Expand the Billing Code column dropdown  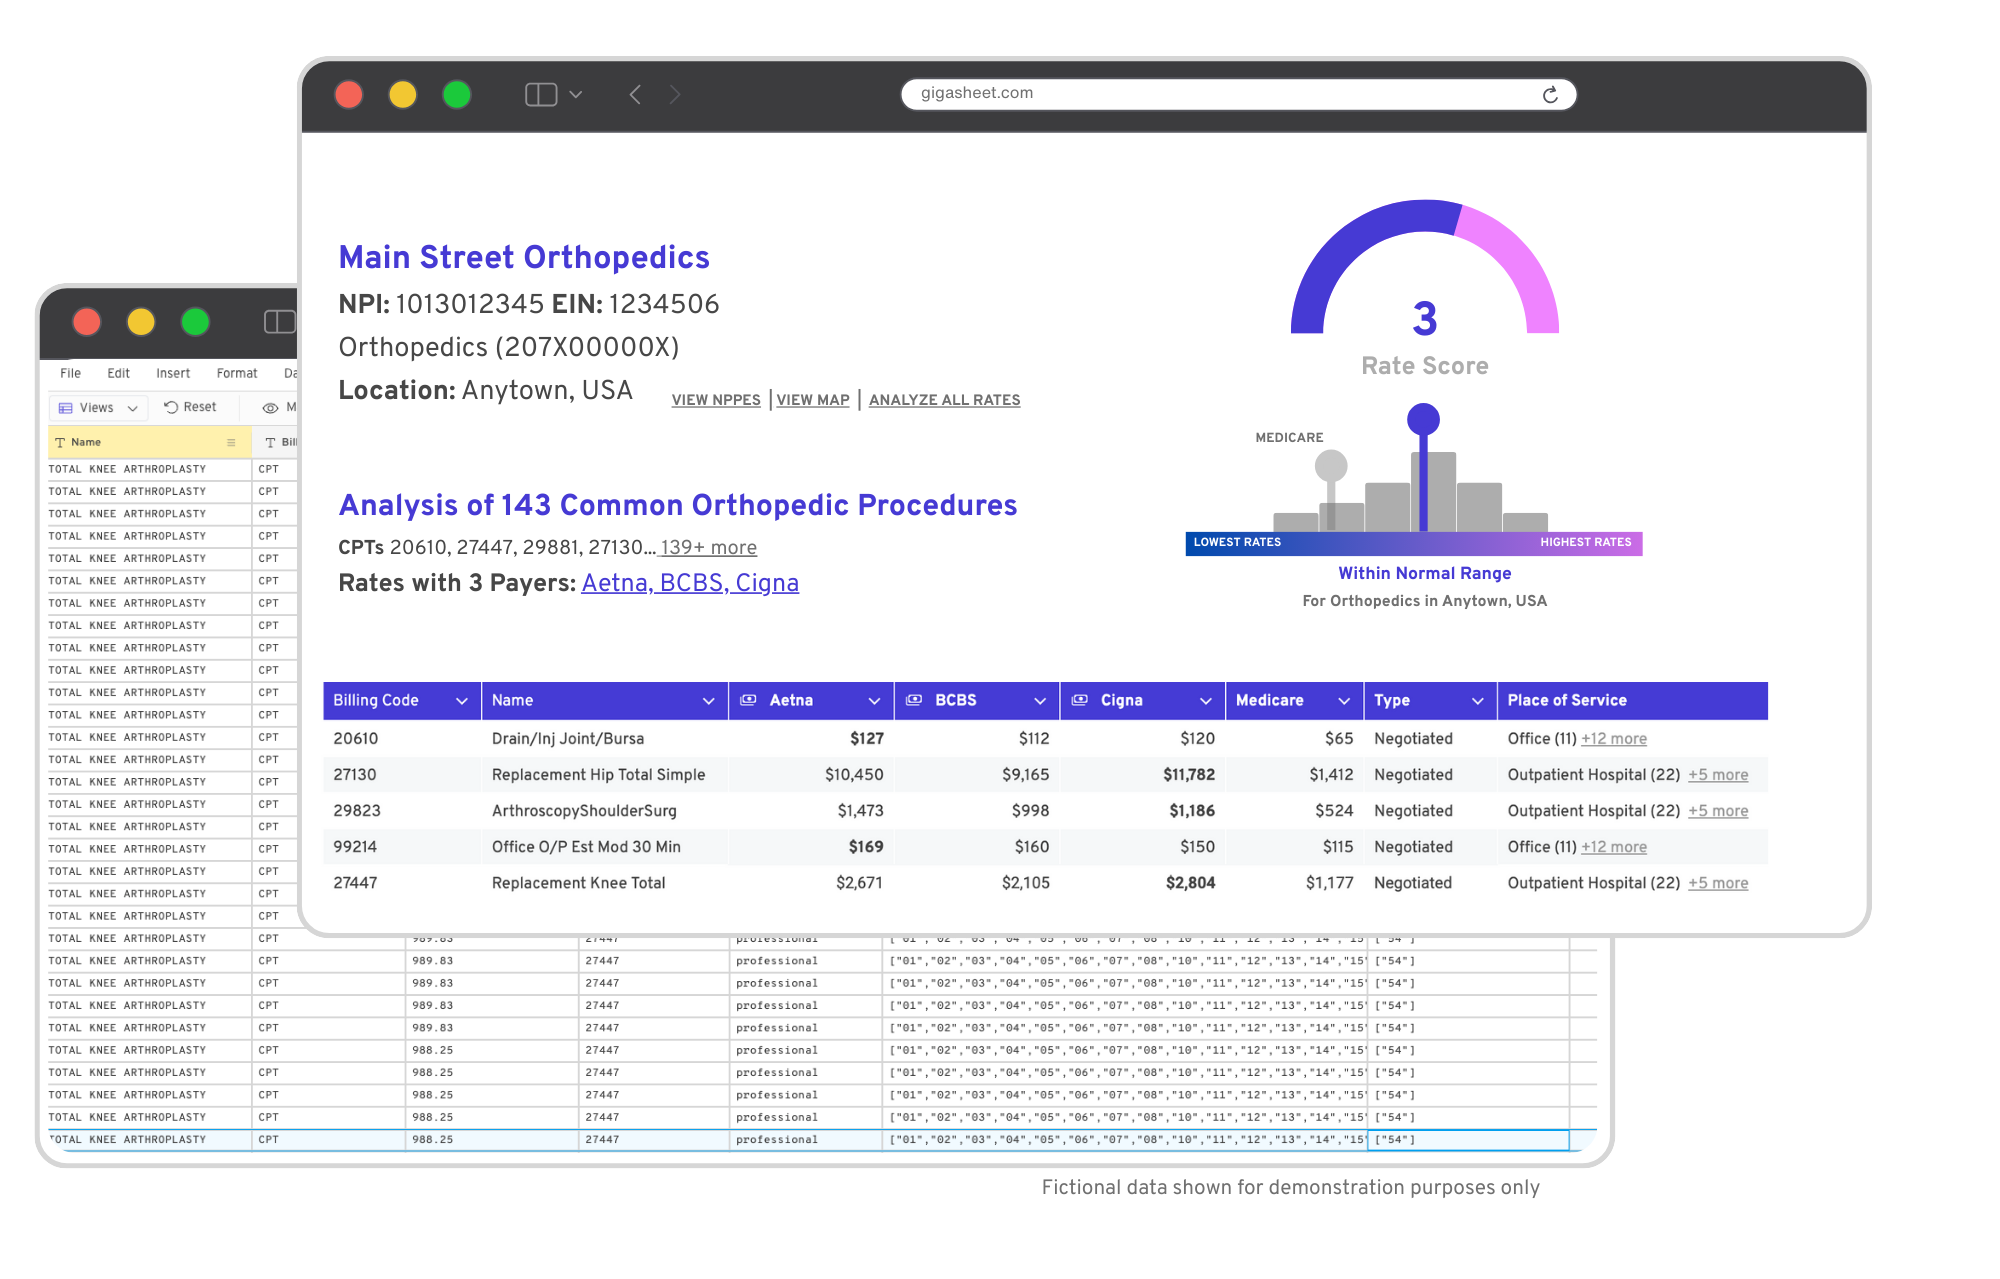click(462, 701)
